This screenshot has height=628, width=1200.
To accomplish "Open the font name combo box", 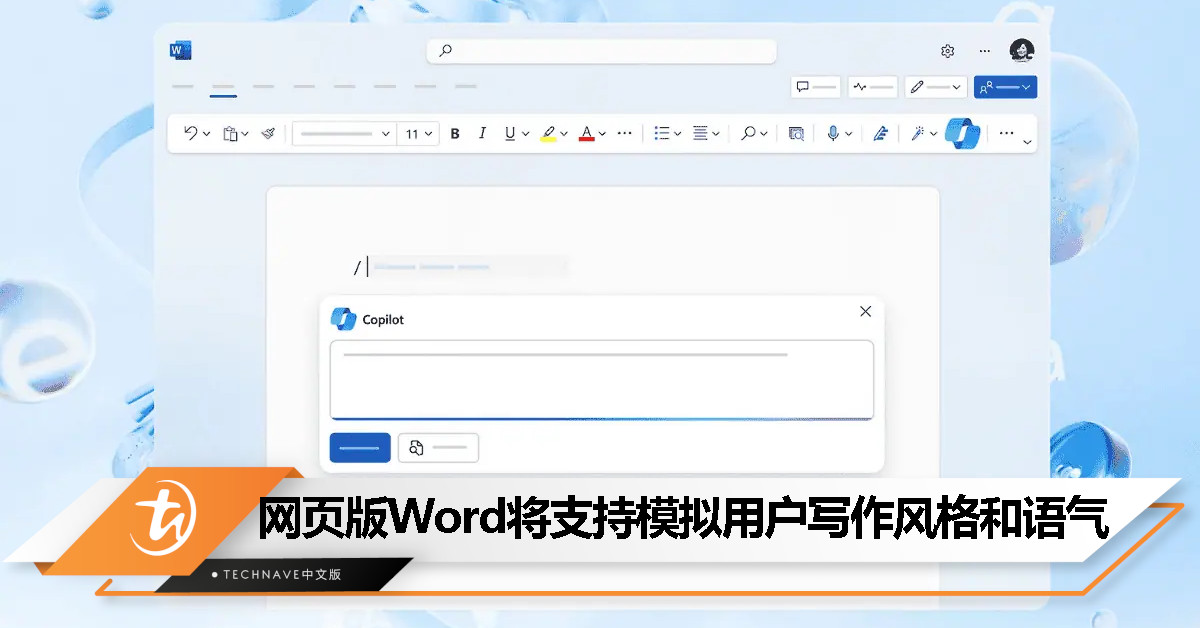I will [344, 133].
